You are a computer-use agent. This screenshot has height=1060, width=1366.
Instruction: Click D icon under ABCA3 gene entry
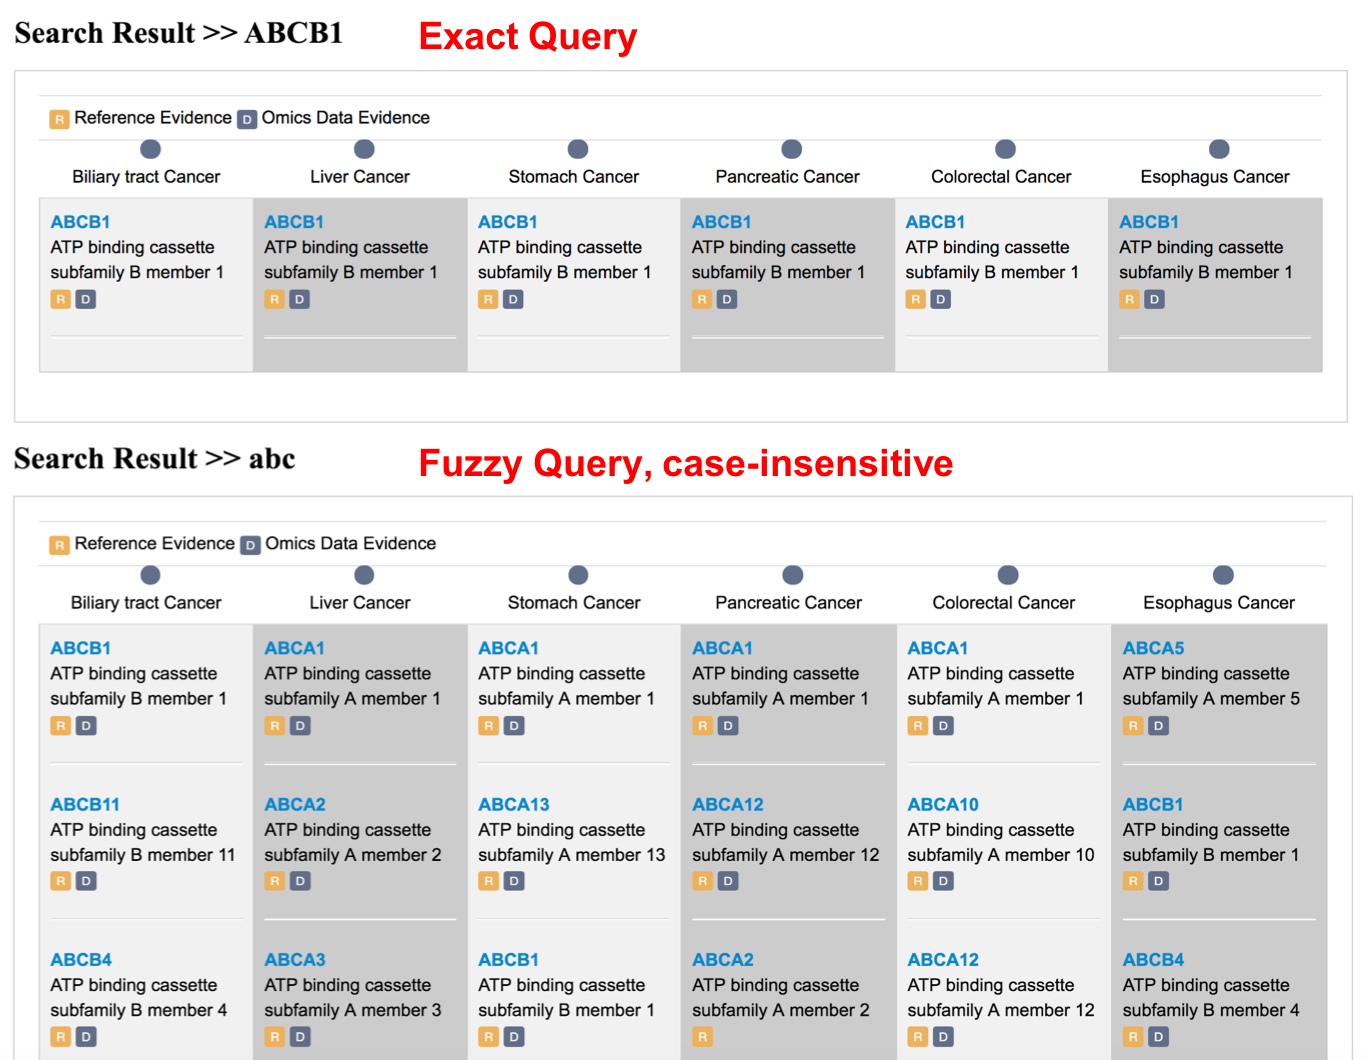pyautogui.click(x=300, y=1037)
